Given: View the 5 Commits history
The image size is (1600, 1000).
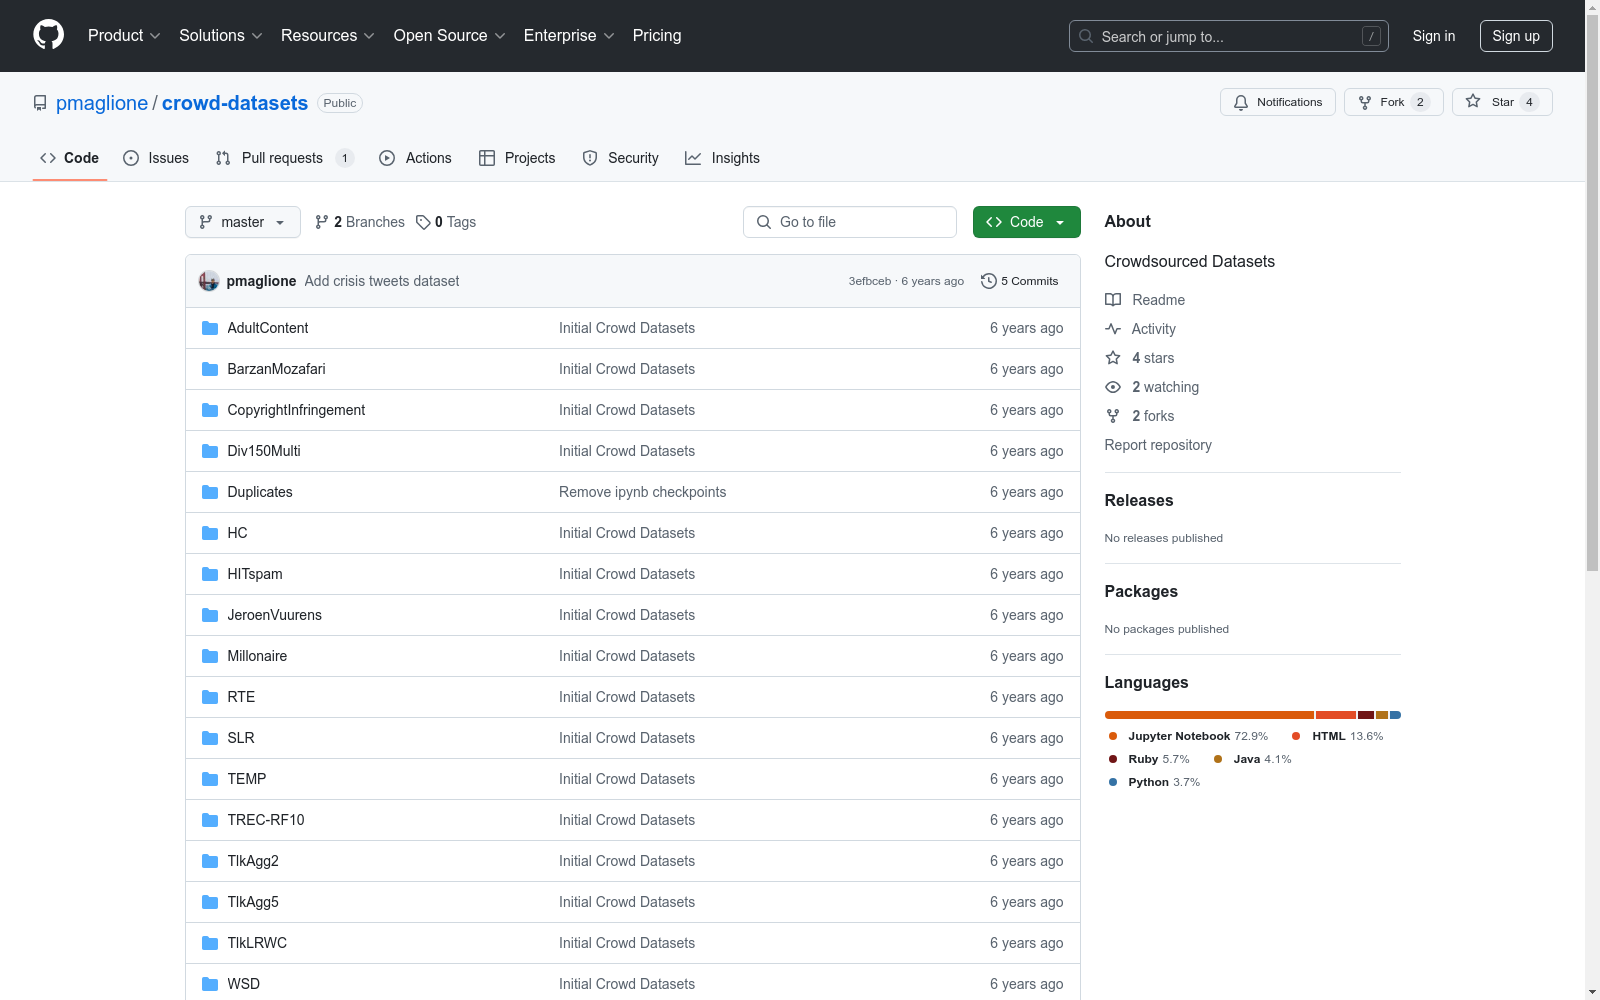Looking at the screenshot, I should (1020, 281).
